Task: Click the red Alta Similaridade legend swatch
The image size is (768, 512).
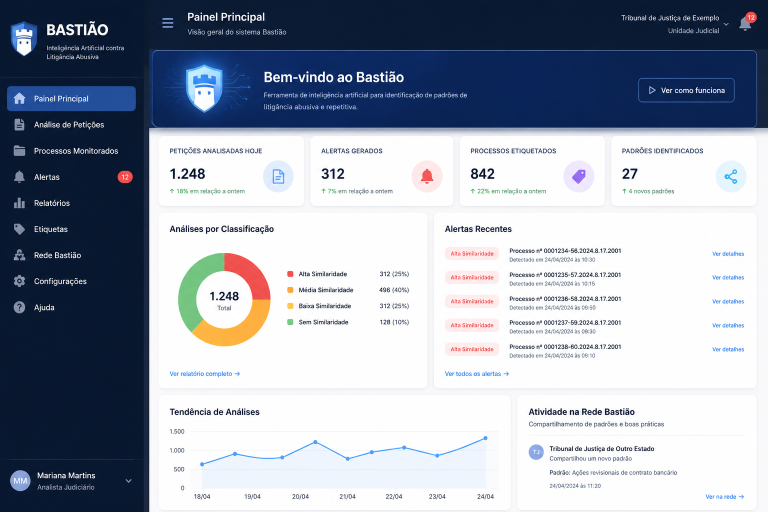Action: click(290, 274)
